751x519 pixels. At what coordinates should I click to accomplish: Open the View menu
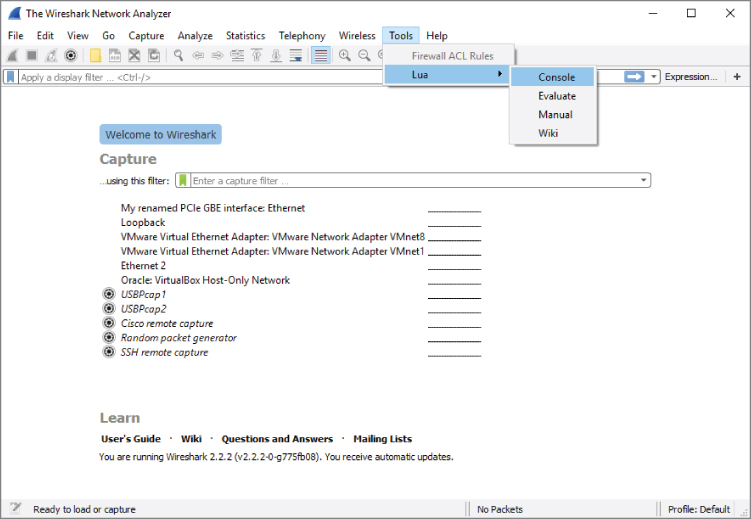[x=78, y=35]
